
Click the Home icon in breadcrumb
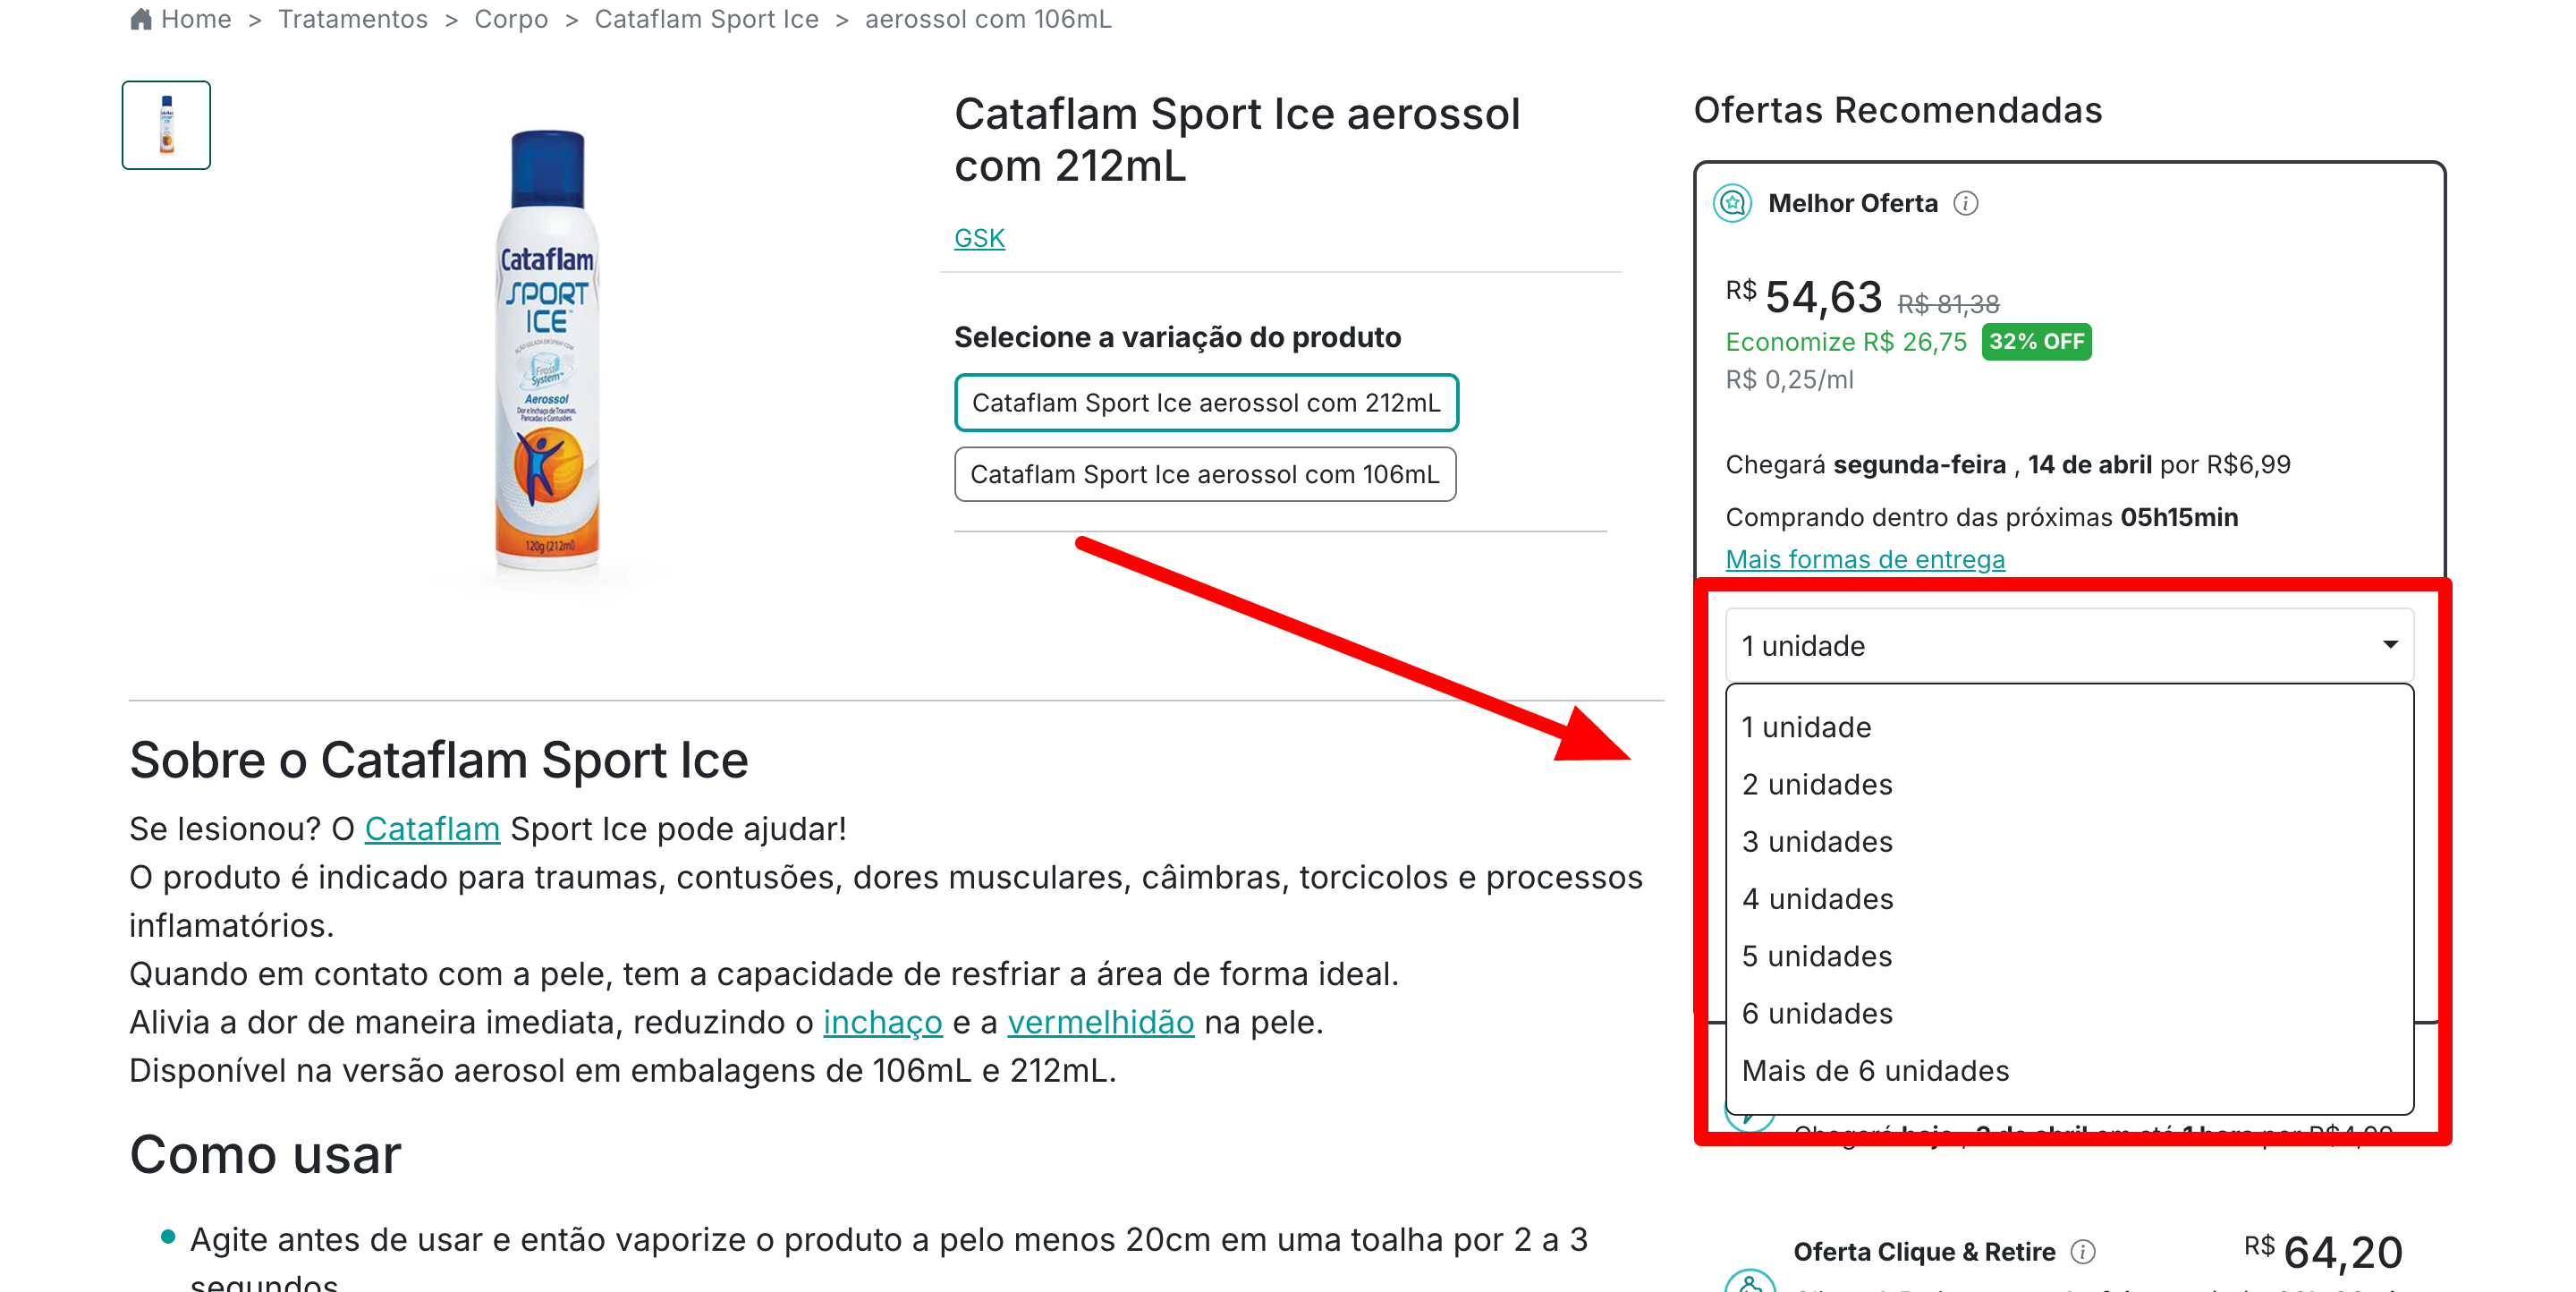pos(141,19)
